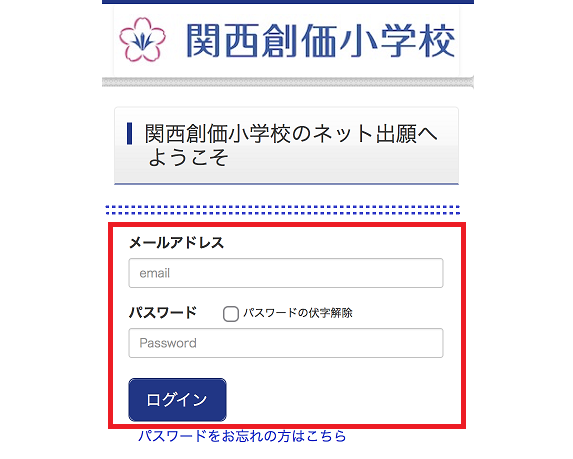Focus the Password input field
The height and width of the screenshot is (459, 573).
[286, 343]
